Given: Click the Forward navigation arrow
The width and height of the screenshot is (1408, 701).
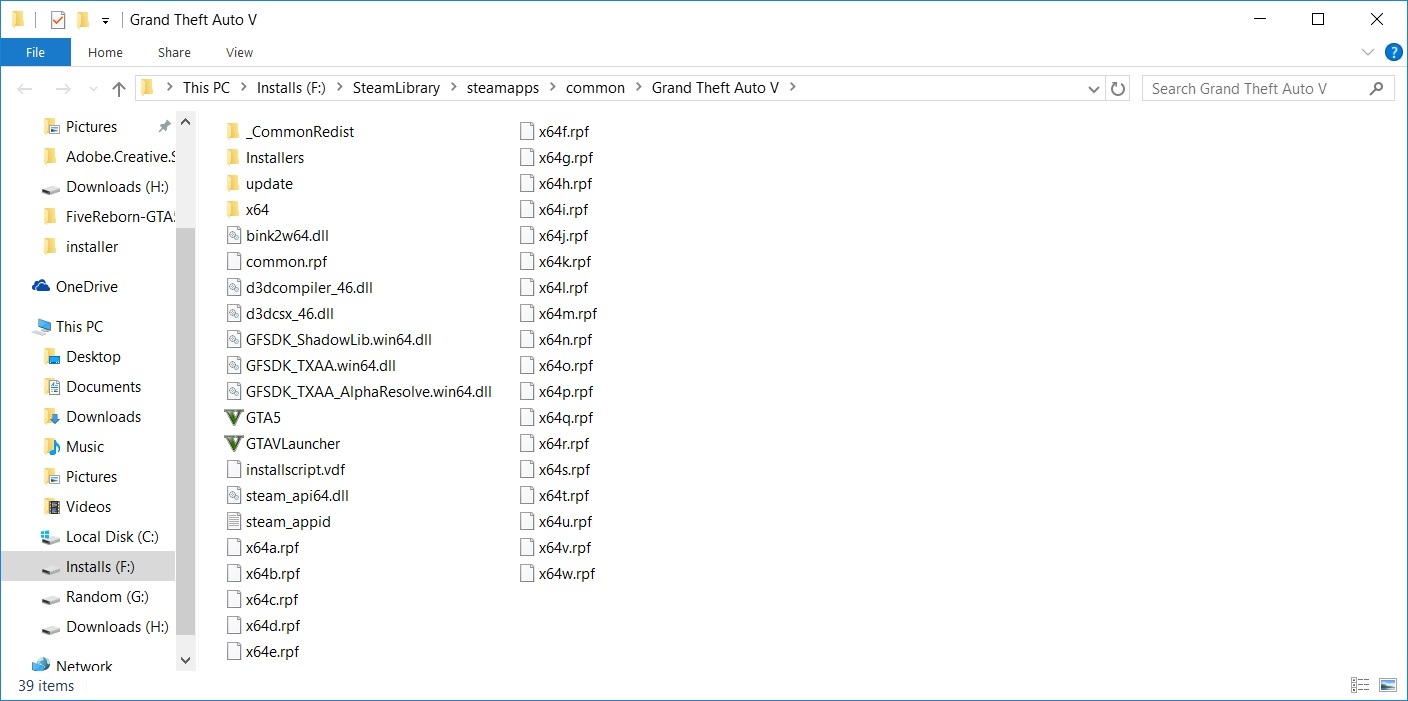Looking at the screenshot, I should (63, 89).
